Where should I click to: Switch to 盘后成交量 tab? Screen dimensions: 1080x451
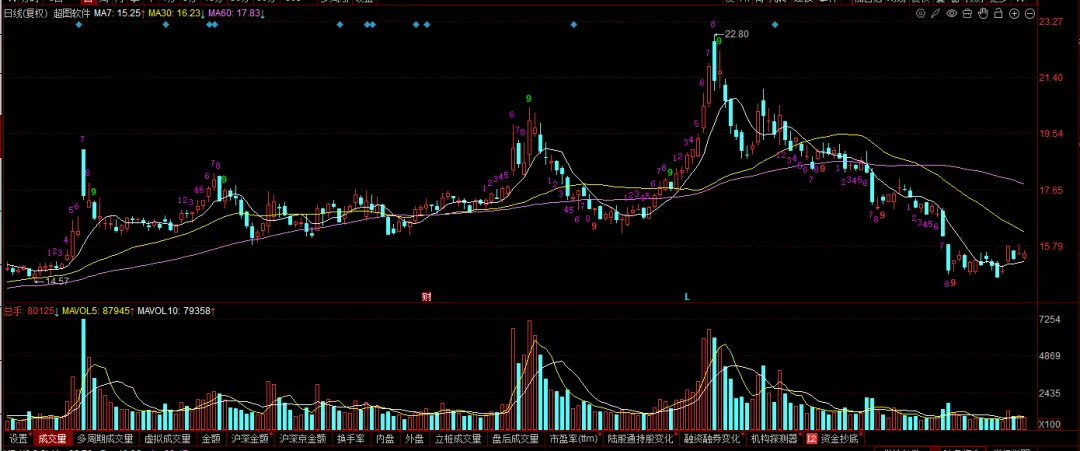515,438
